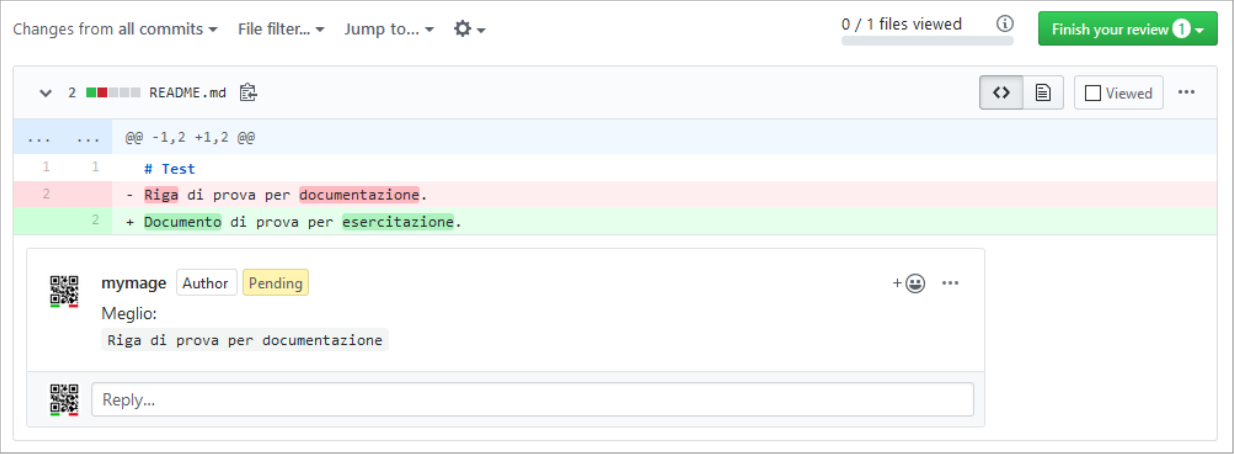The image size is (1234, 454).
Task: Copy README.md file path with clipboard icon
Action: tap(248, 93)
